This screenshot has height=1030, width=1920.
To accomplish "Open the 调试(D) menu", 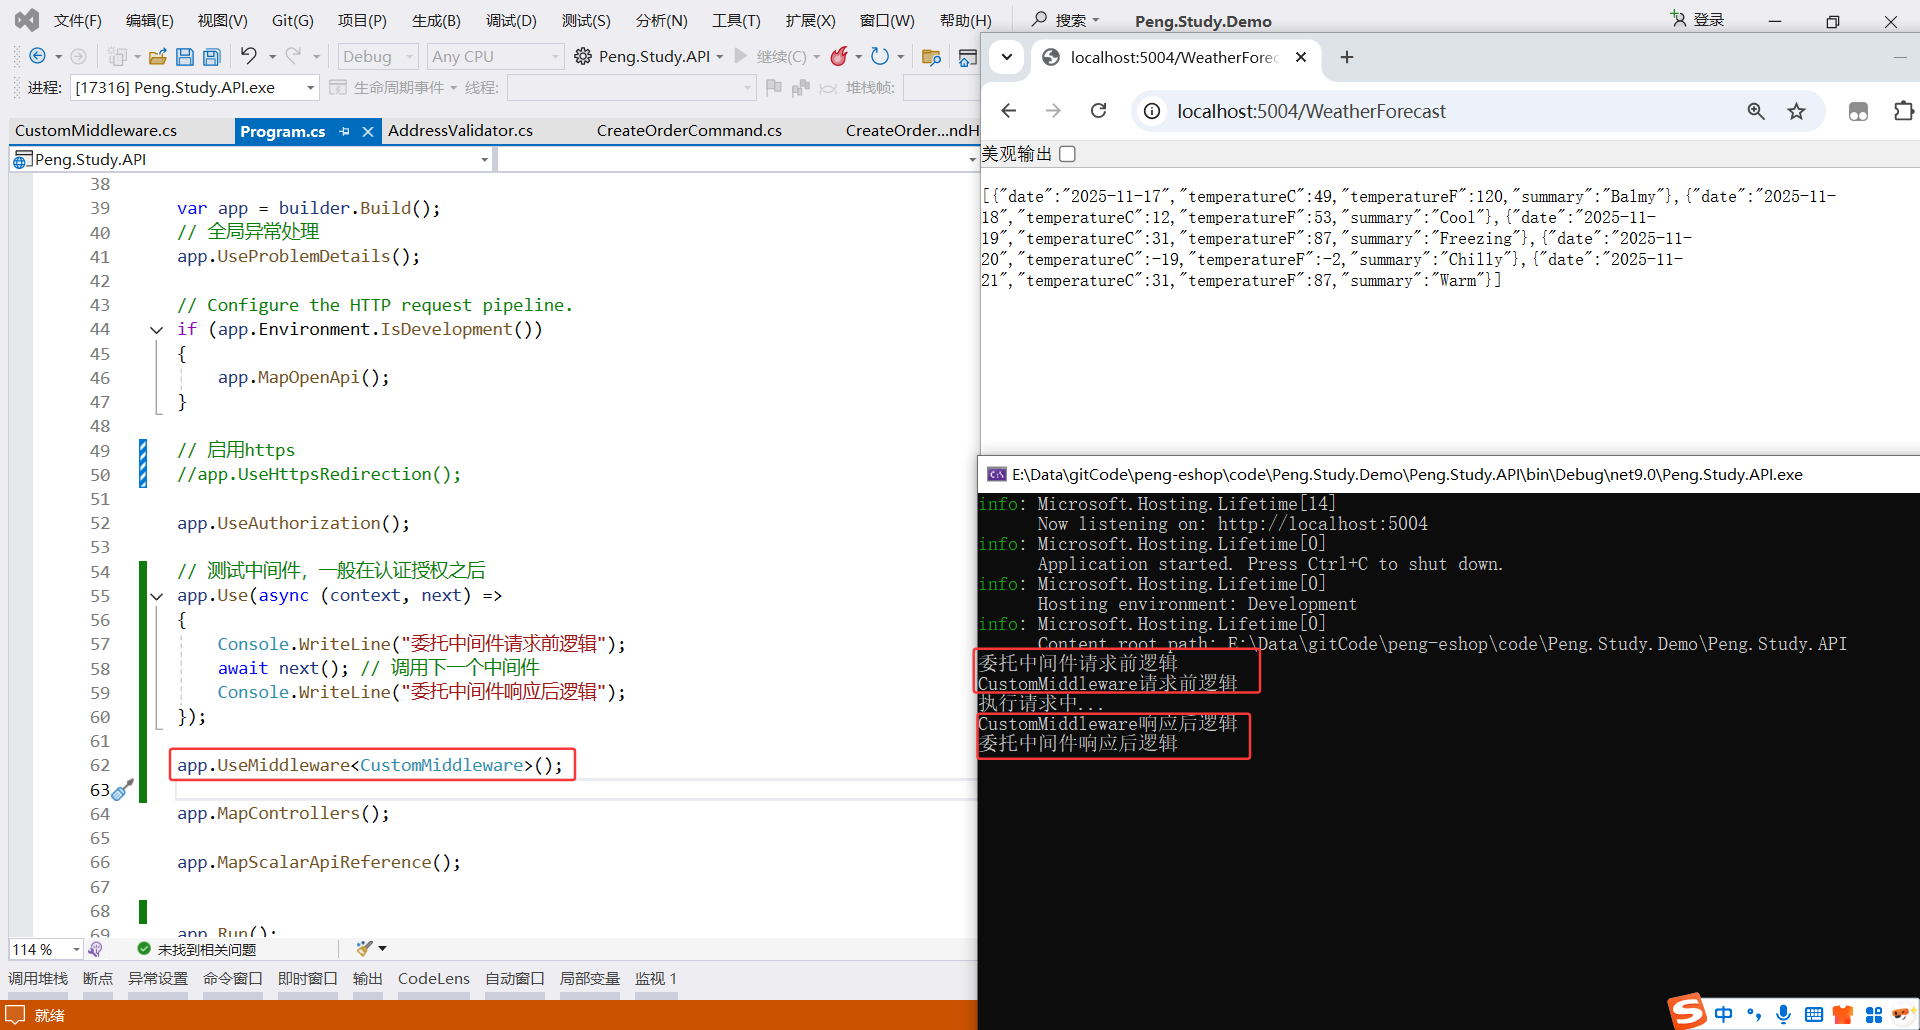I will [x=511, y=20].
